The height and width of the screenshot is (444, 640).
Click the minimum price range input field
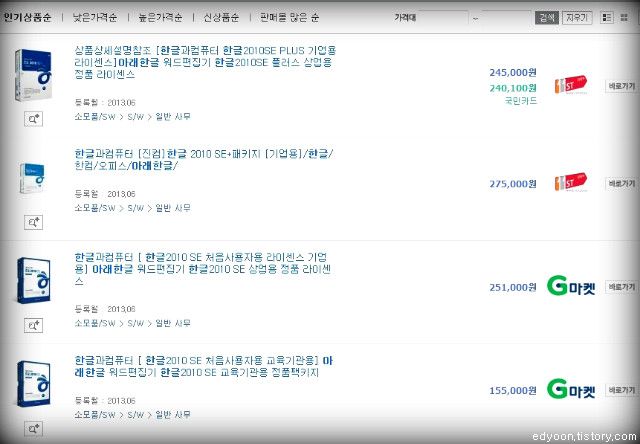point(443,18)
